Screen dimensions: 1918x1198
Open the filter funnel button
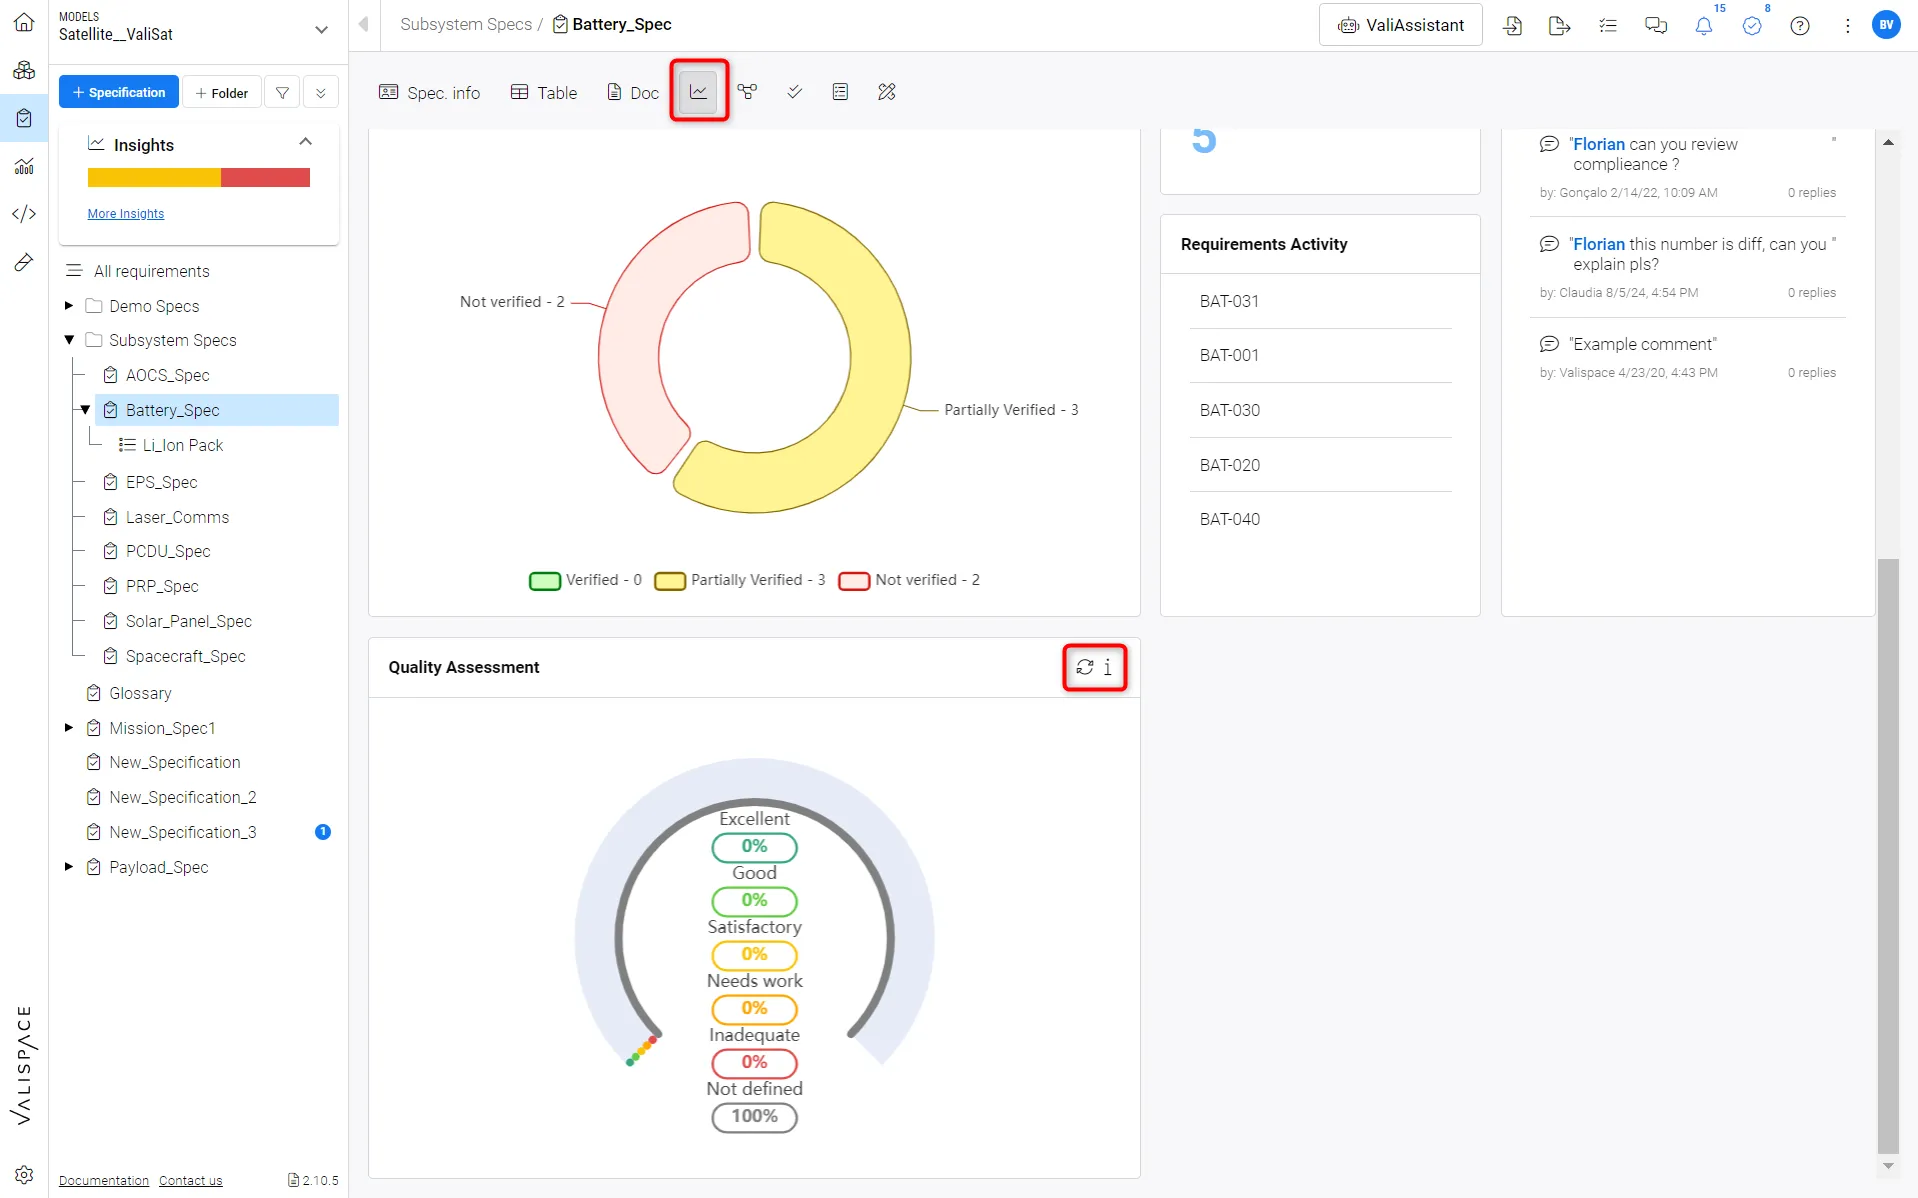(x=283, y=92)
